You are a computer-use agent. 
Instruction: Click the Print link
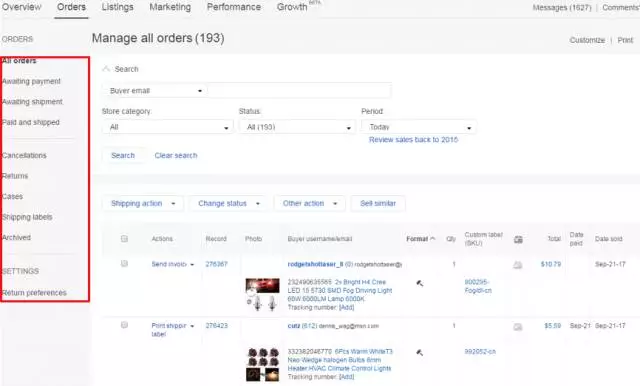click(625, 40)
